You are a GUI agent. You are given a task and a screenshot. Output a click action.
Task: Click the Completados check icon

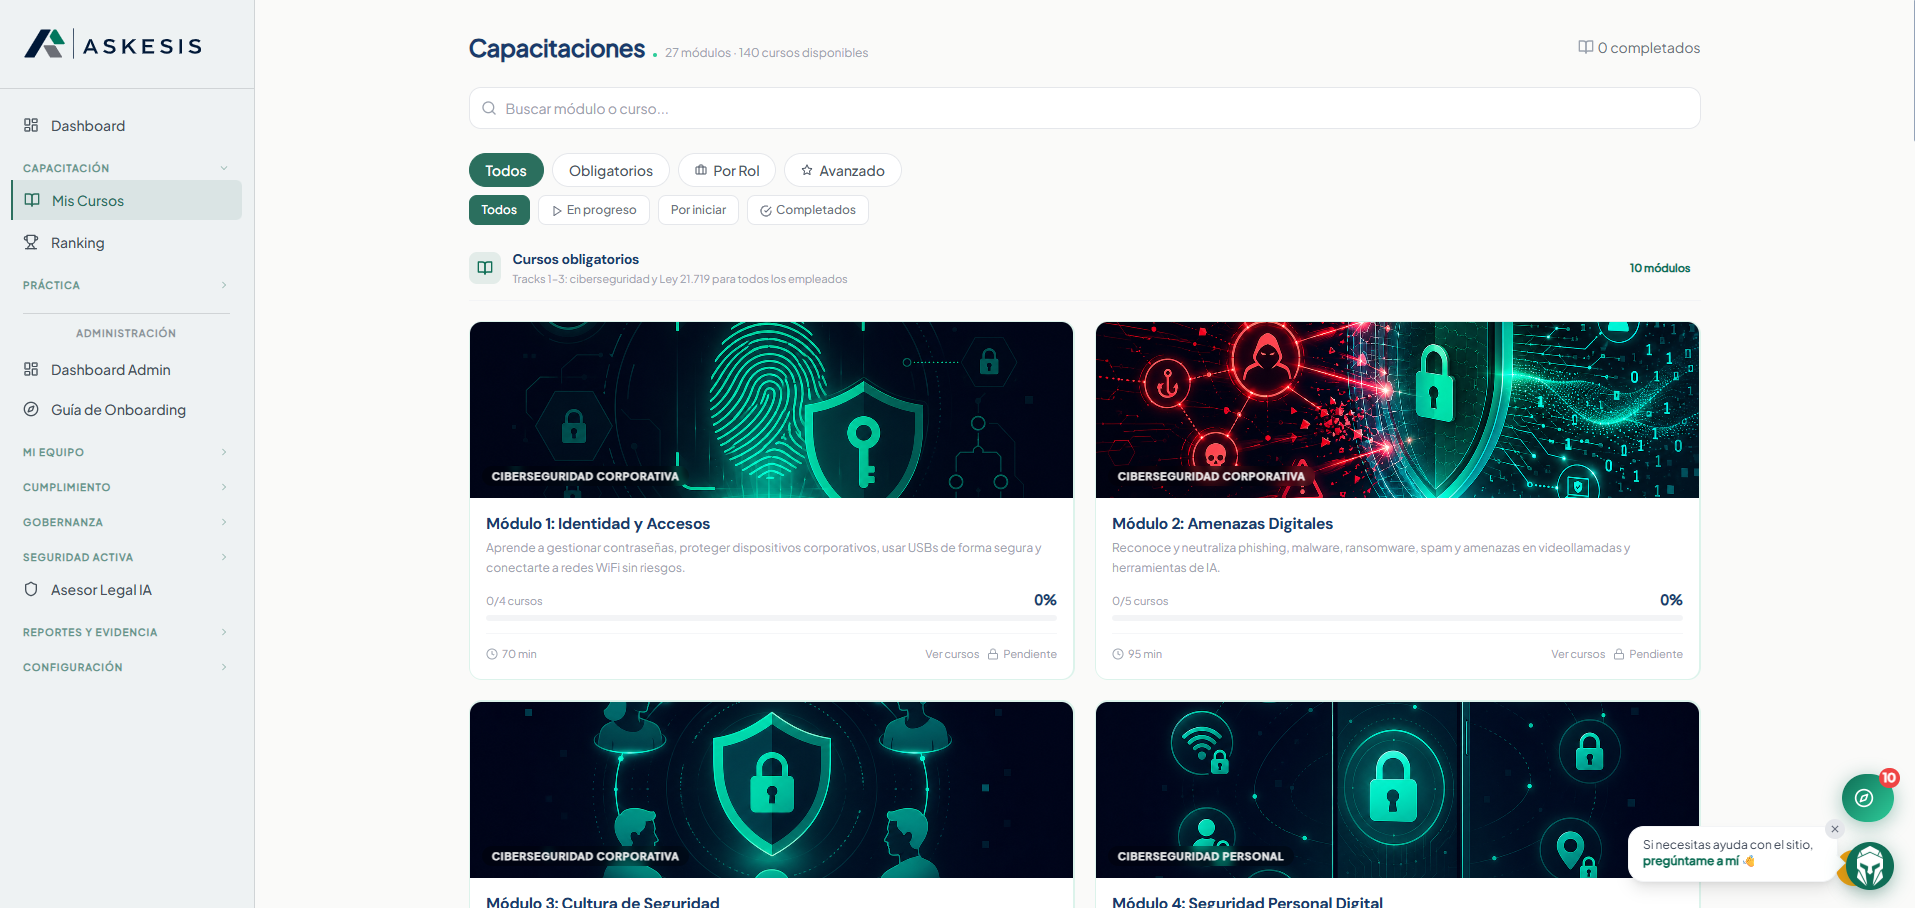(x=766, y=210)
